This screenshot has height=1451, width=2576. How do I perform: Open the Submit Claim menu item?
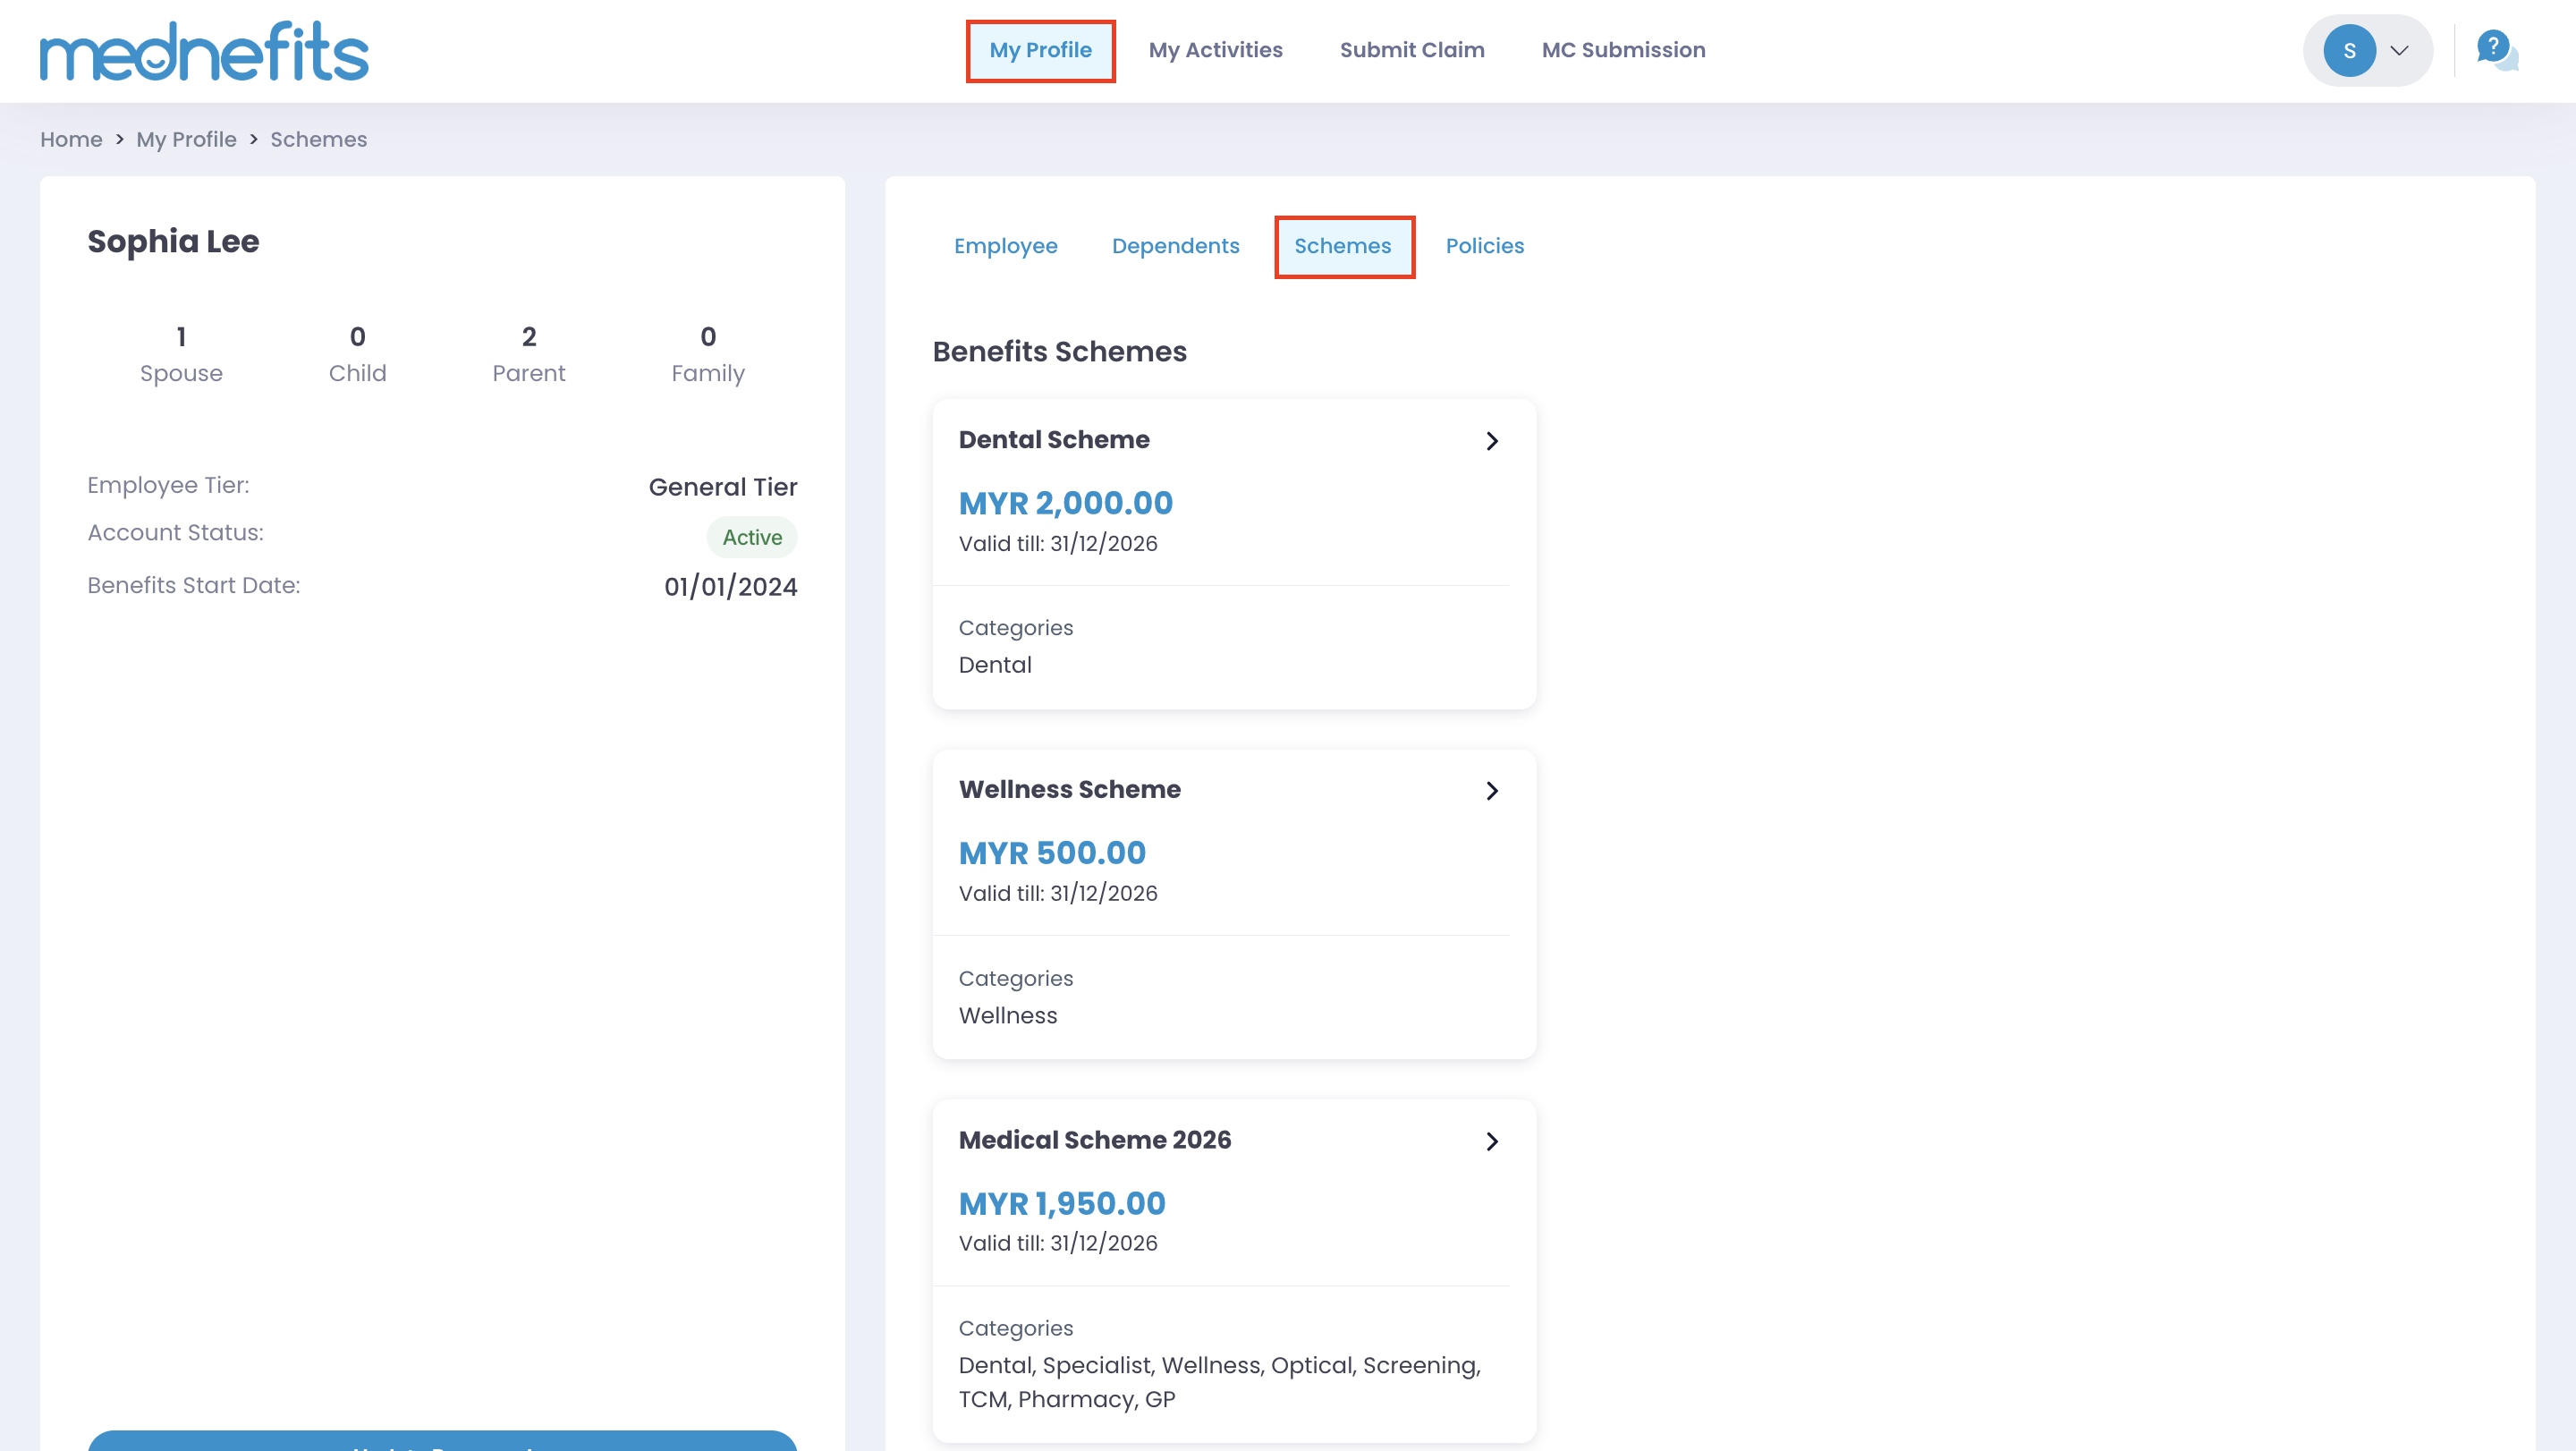[1411, 50]
